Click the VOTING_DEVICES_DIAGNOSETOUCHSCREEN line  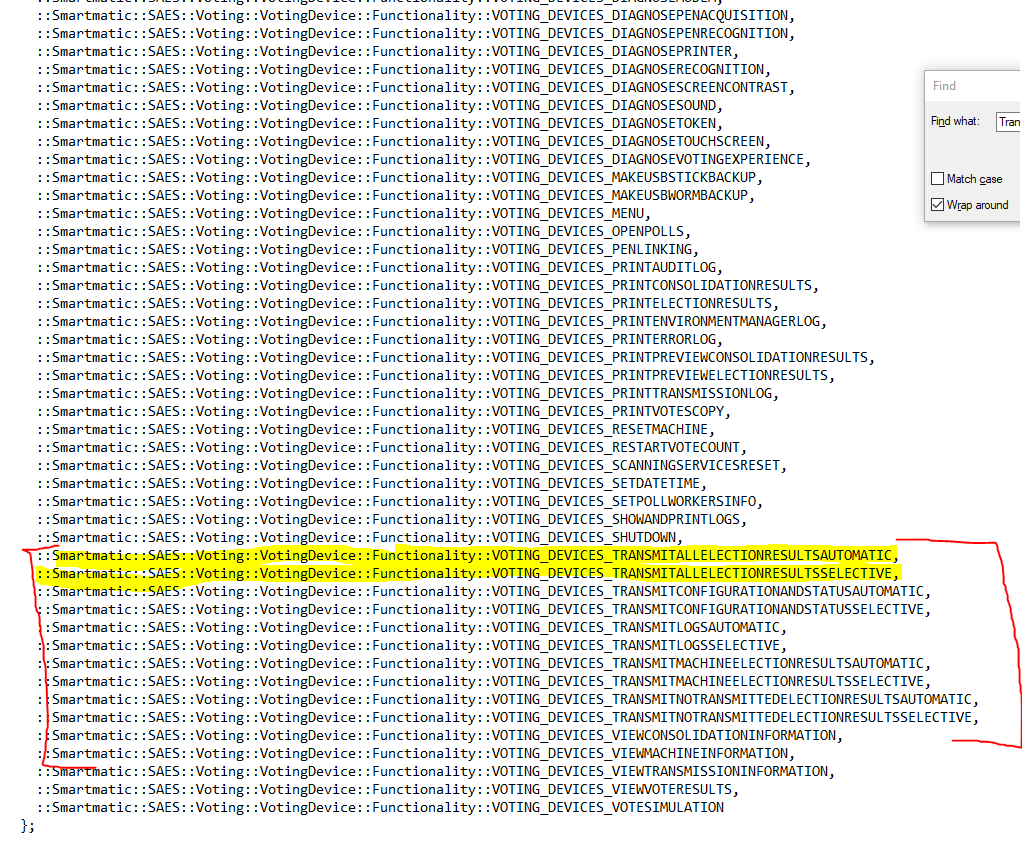(403, 141)
